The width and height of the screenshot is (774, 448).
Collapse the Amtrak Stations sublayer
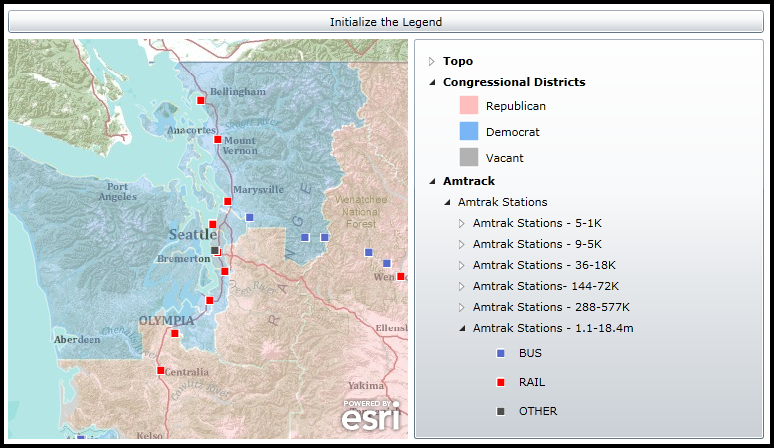pos(447,202)
